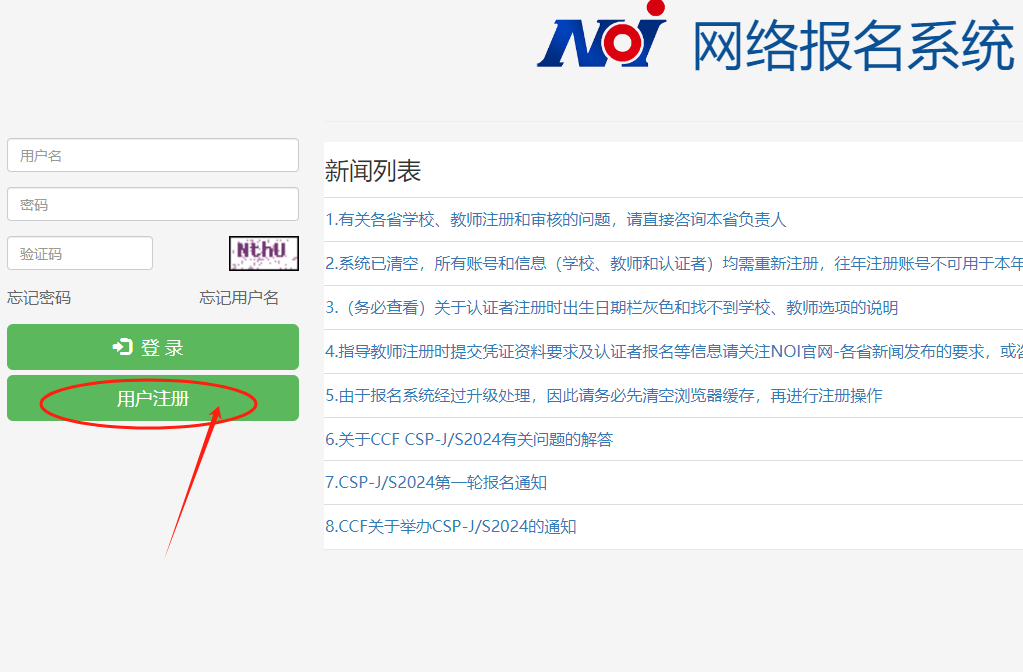
Task: Click the 用户注册 button
Action: 153,399
